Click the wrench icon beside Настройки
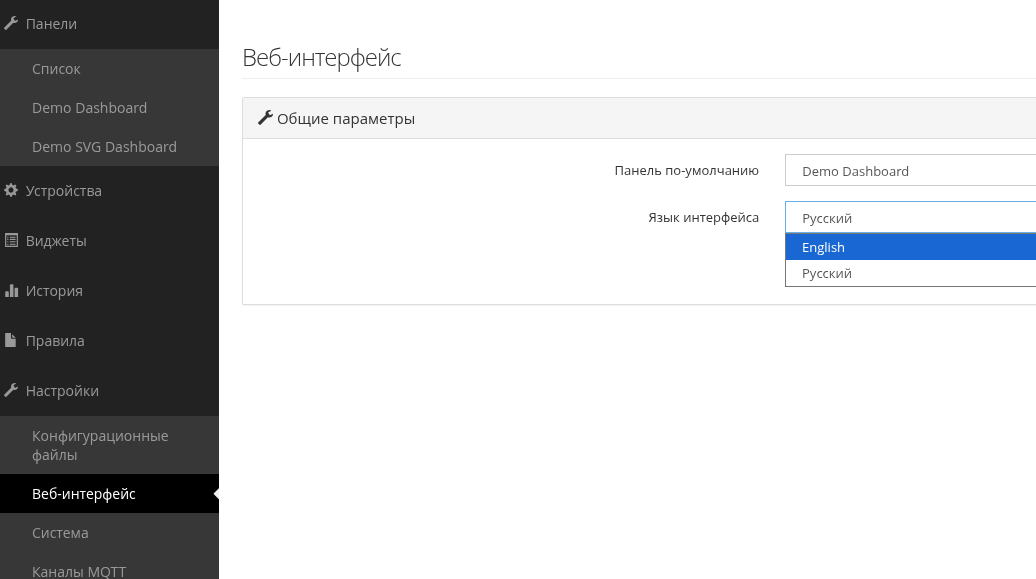Image resolution: width=1036 pixels, height=579 pixels. coord(11,391)
